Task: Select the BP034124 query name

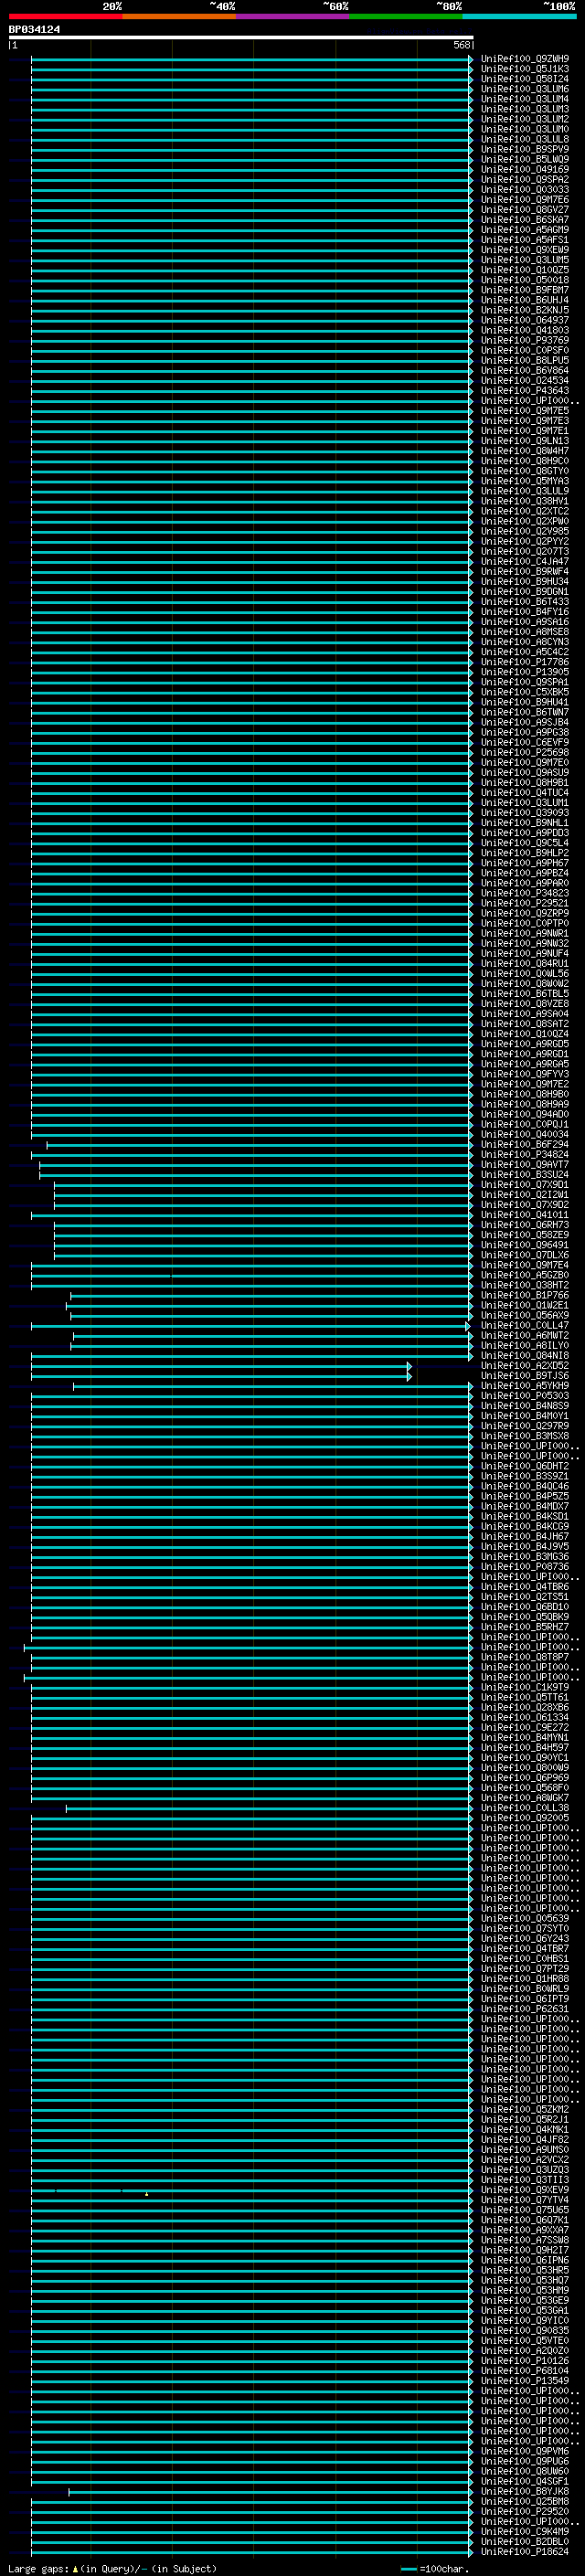Action: [34, 30]
